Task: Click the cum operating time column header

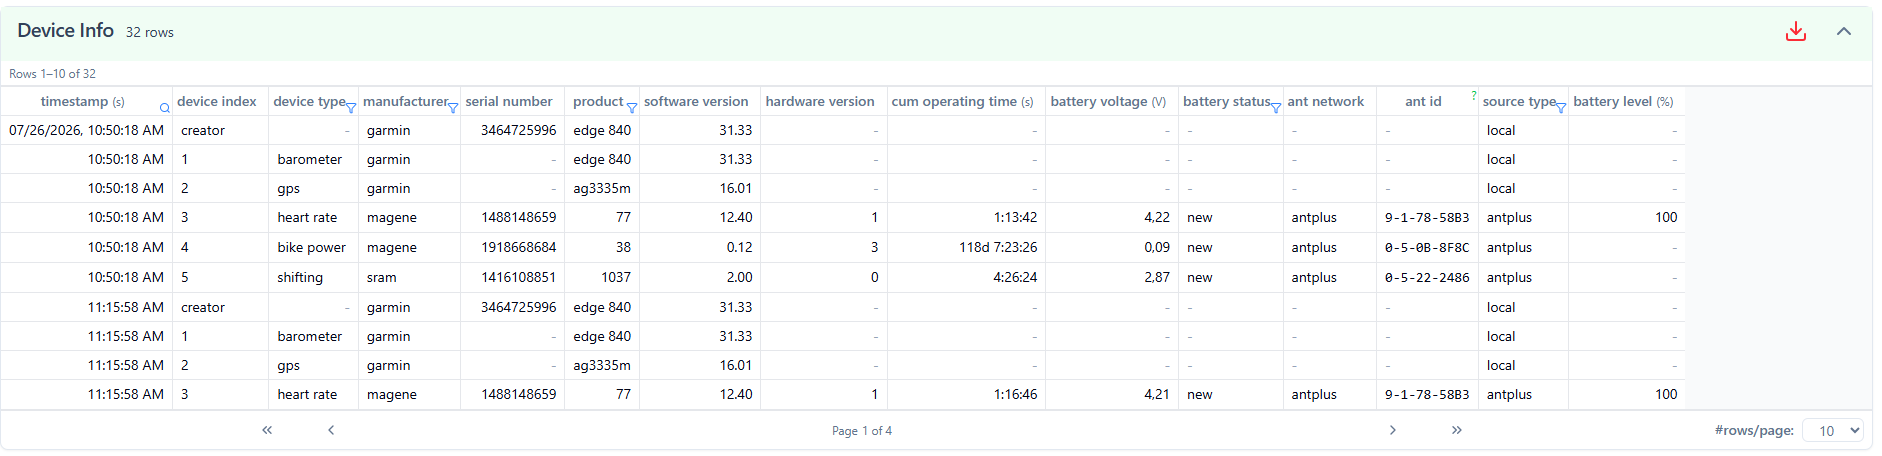Action: pos(962,101)
